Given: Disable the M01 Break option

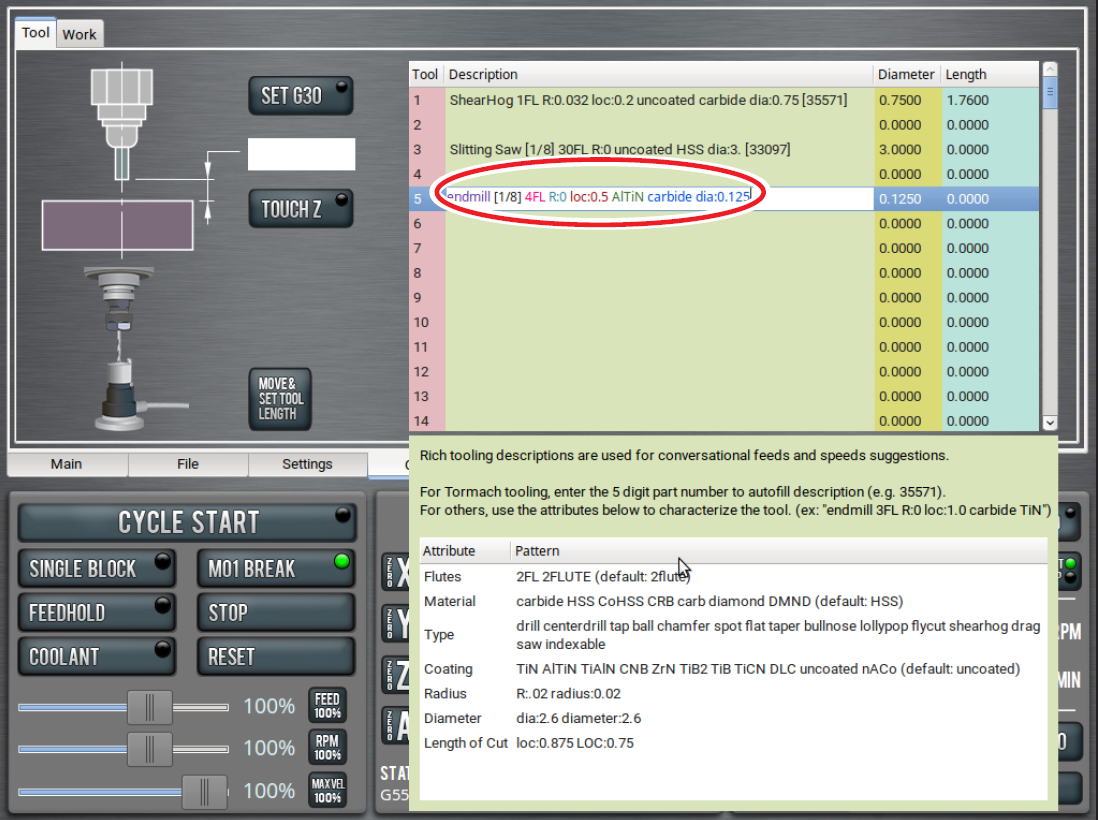Looking at the screenshot, I should point(275,569).
